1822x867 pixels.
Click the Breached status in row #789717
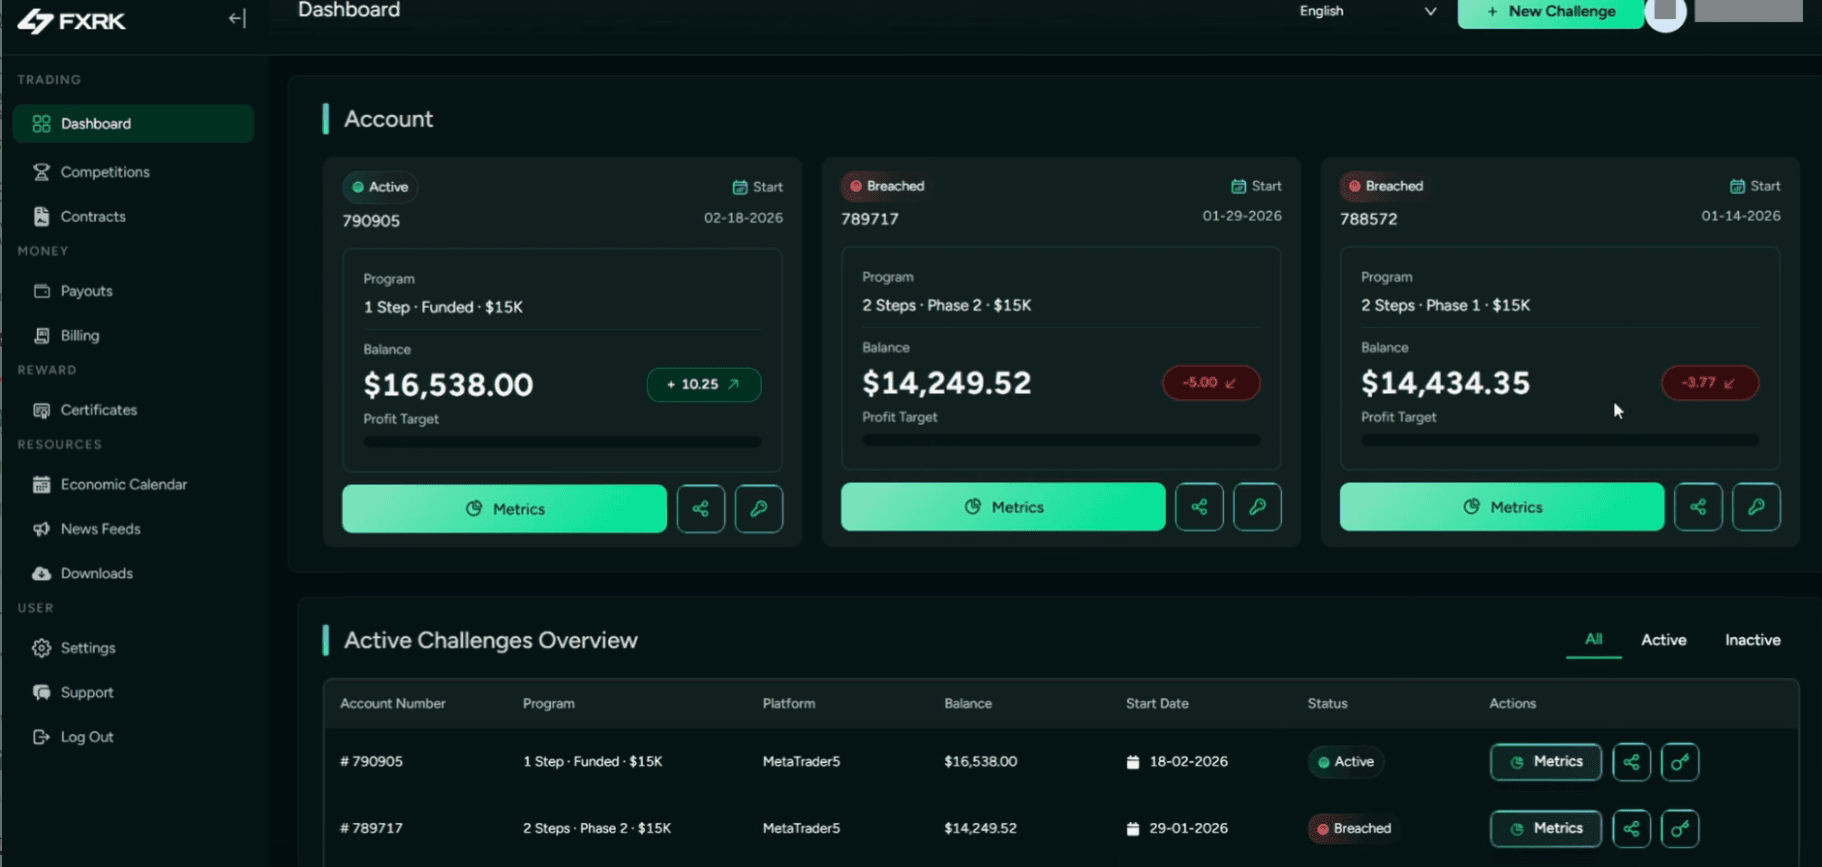(1354, 829)
